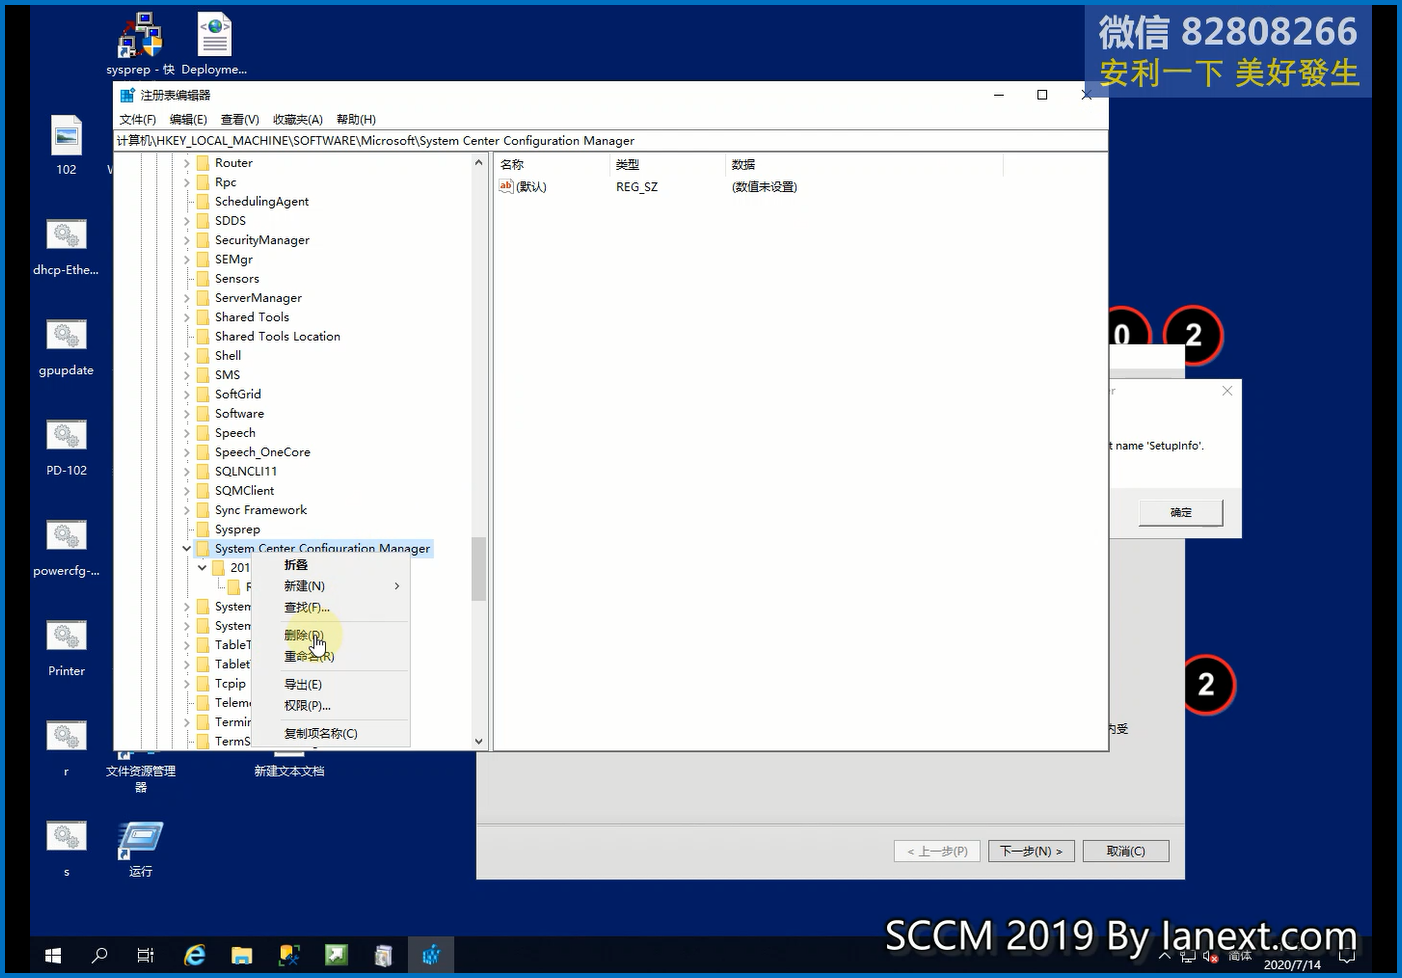
Task: Expand the Speech registry key
Action: pyautogui.click(x=186, y=433)
